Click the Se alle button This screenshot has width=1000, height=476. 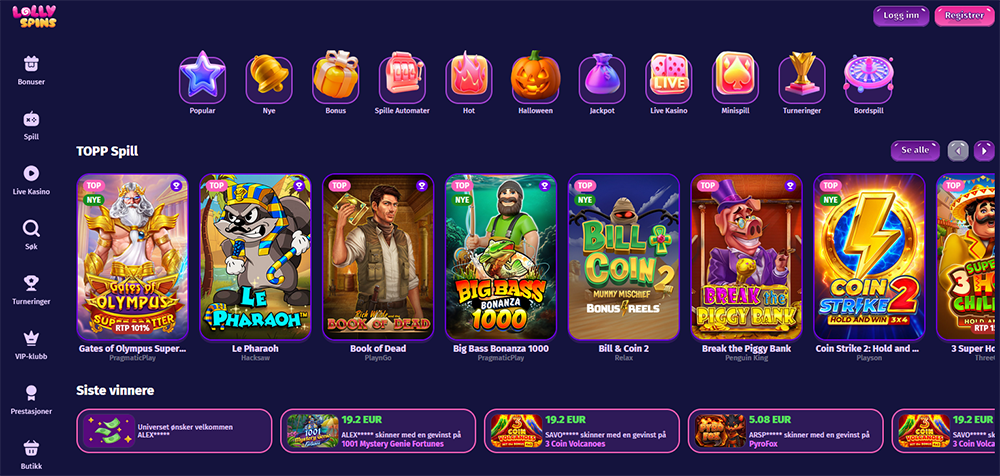point(915,151)
